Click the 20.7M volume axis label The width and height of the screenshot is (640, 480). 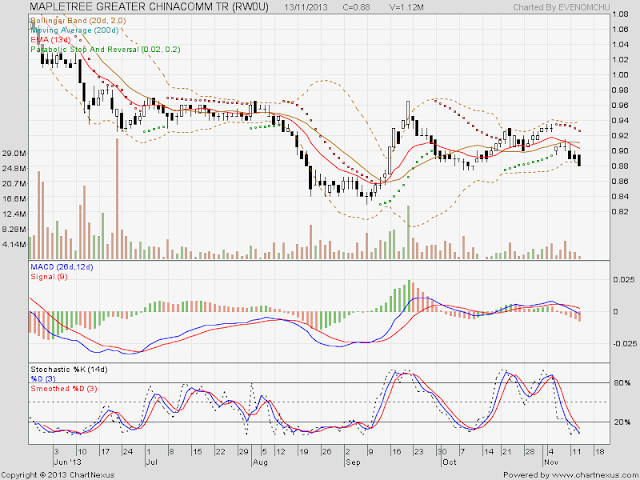click(14, 184)
